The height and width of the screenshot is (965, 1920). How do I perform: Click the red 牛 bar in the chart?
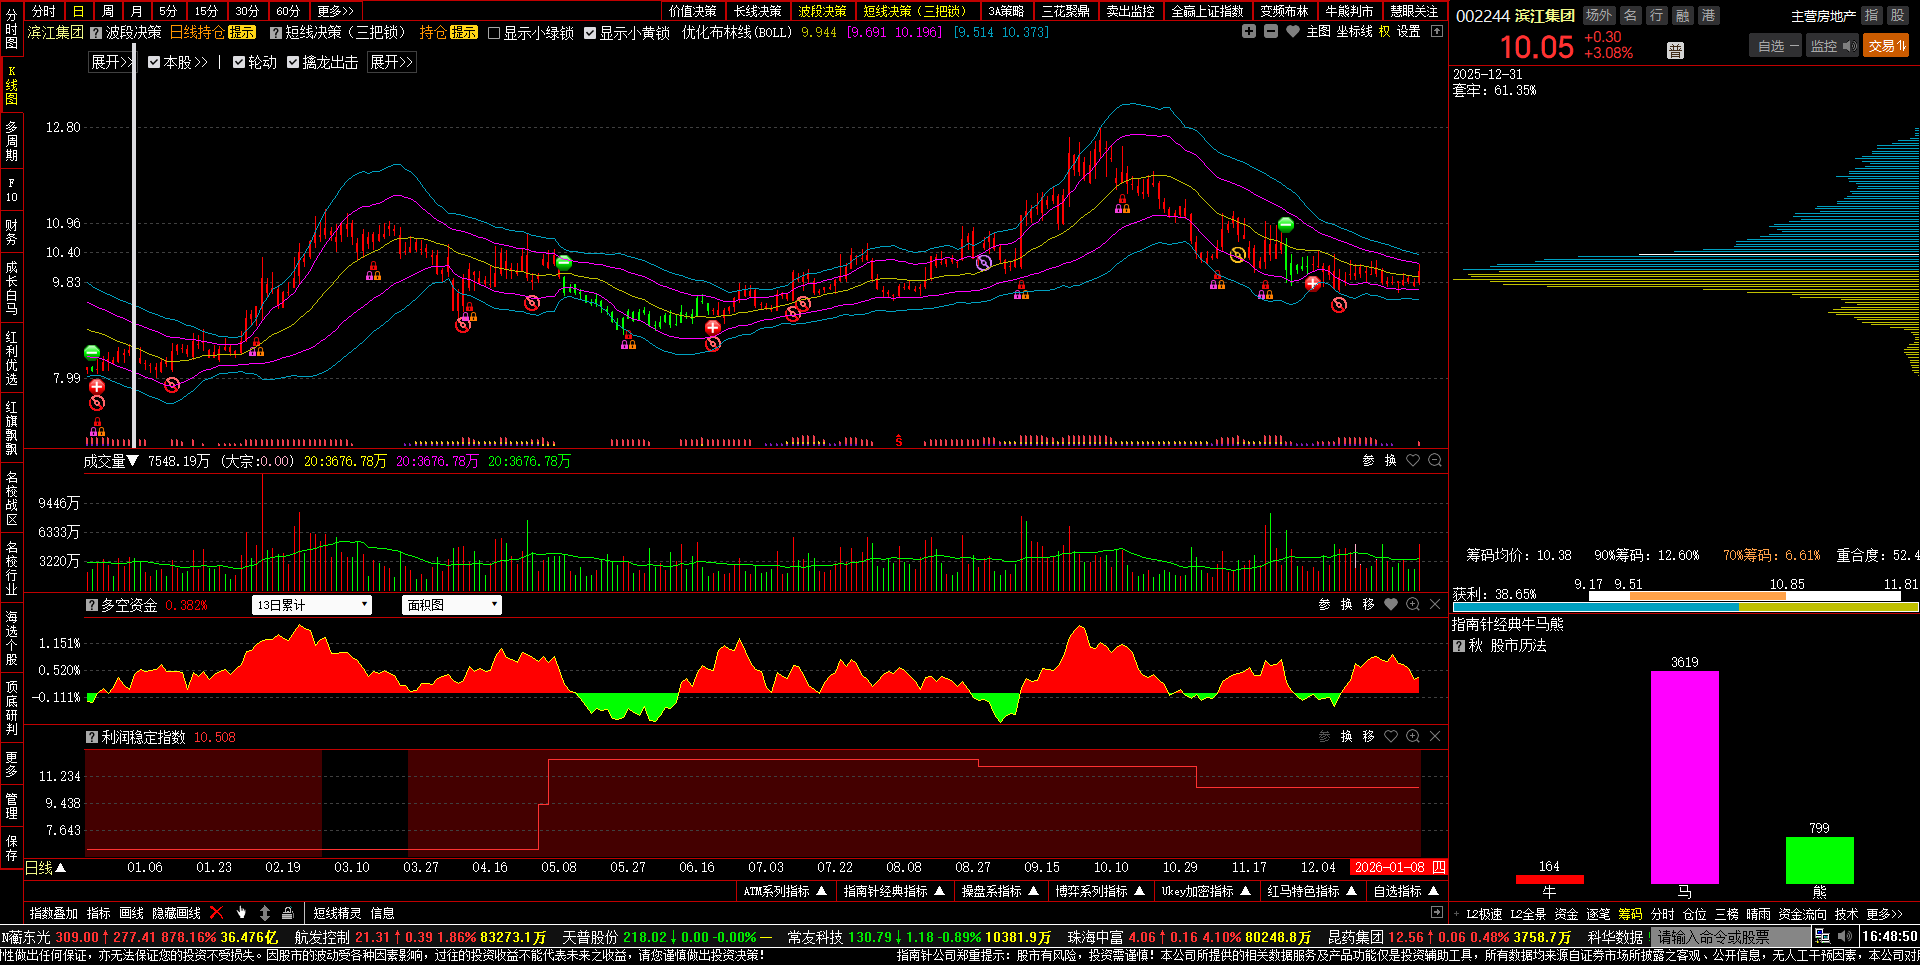click(x=1549, y=879)
